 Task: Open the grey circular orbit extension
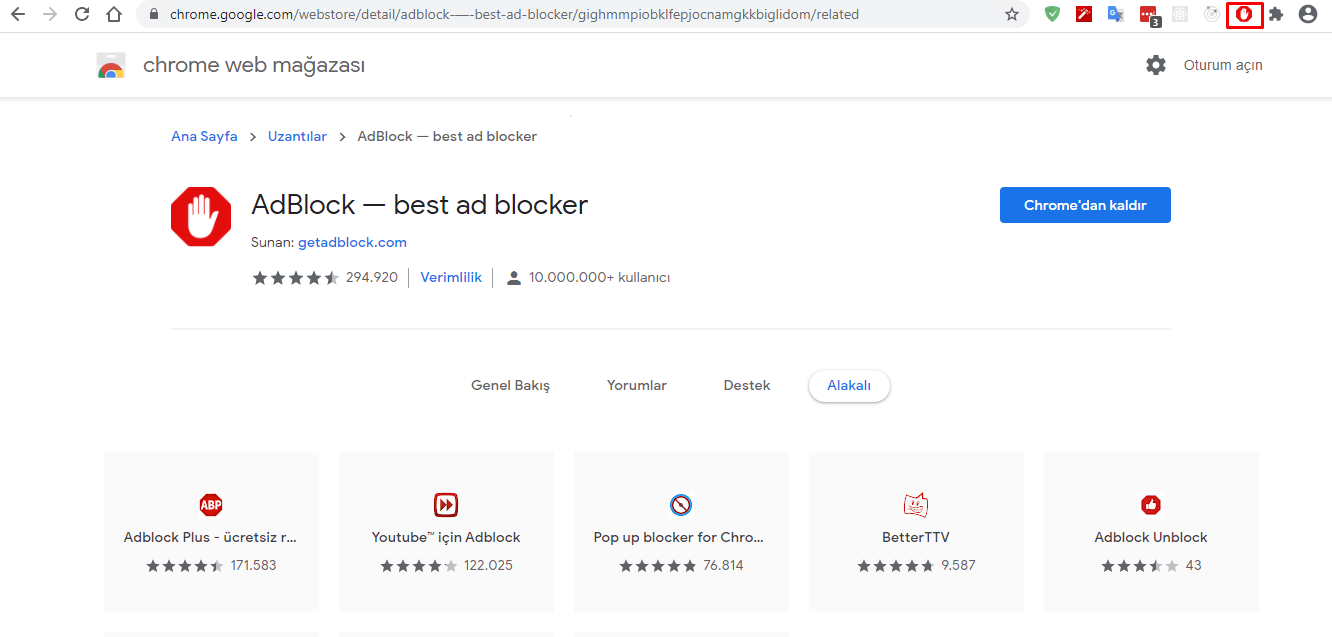point(1212,15)
